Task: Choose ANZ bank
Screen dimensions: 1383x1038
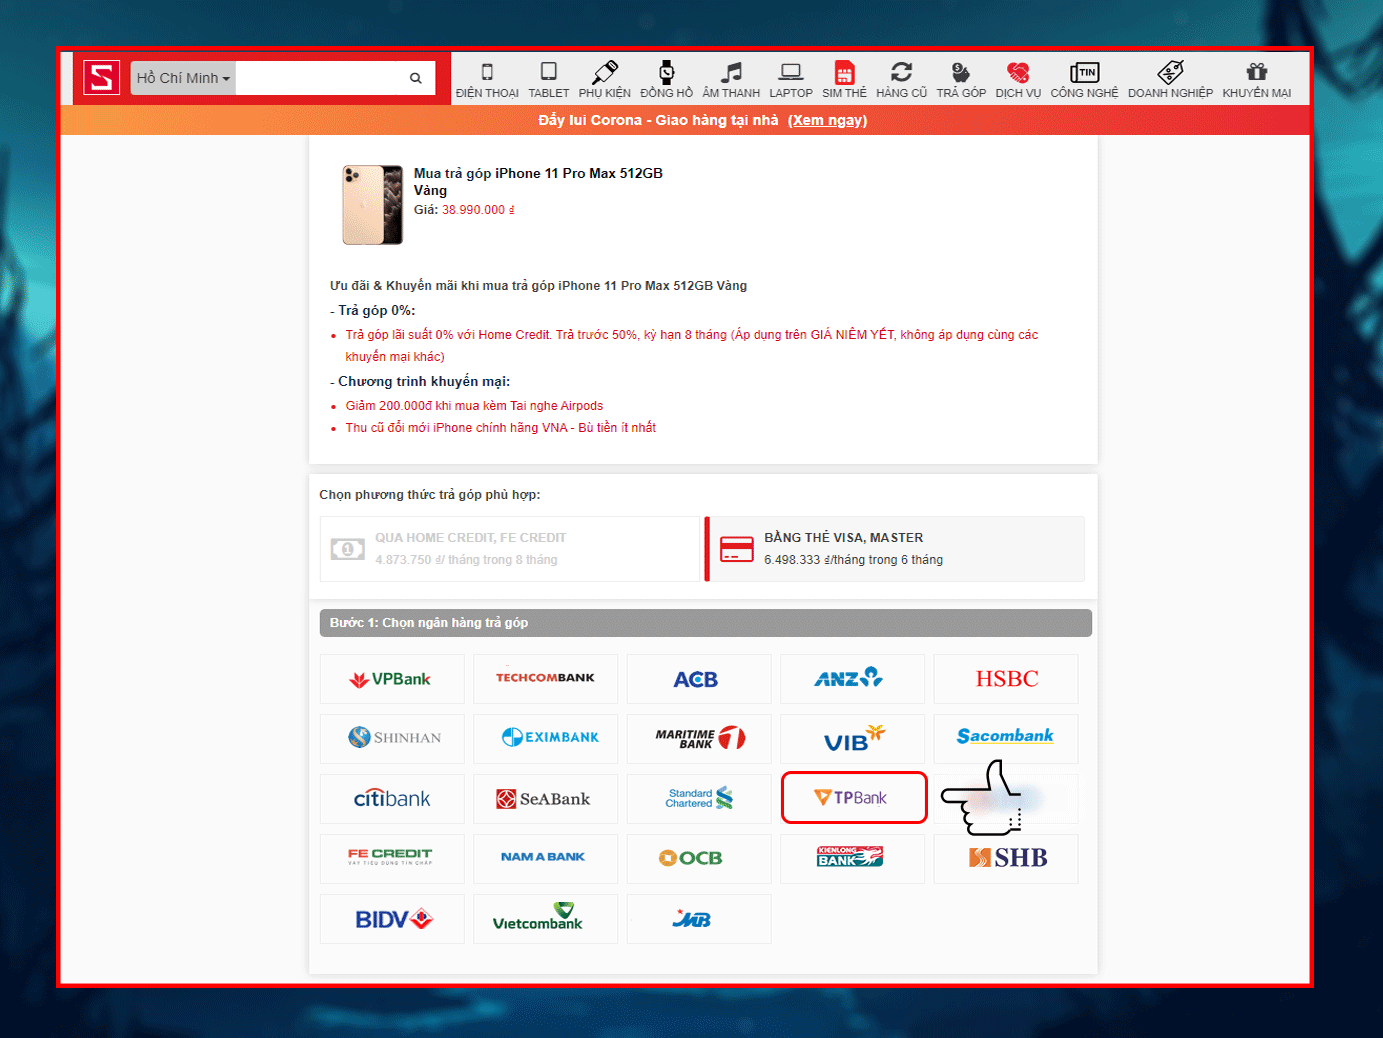Action: 852,679
